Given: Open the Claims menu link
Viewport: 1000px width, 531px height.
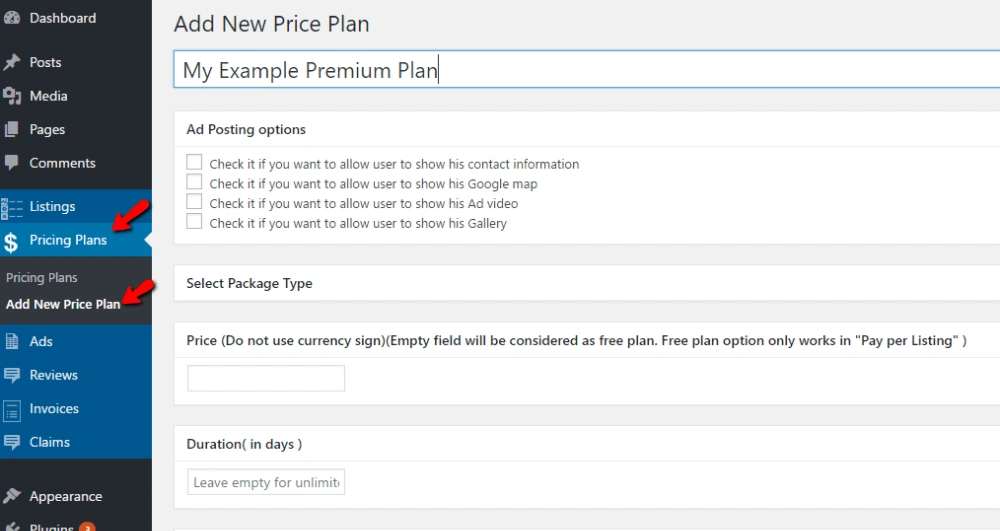Looking at the screenshot, I should (x=49, y=442).
